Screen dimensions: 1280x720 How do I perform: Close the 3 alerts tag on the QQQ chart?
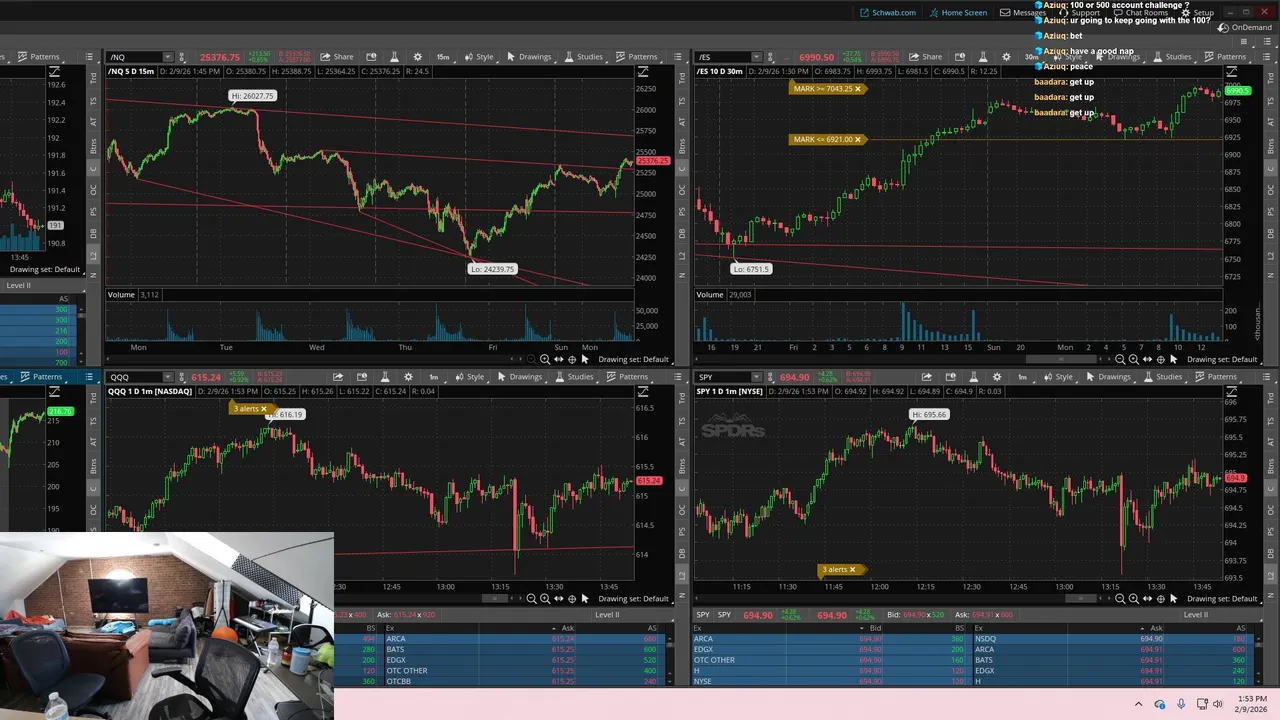coord(264,408)
